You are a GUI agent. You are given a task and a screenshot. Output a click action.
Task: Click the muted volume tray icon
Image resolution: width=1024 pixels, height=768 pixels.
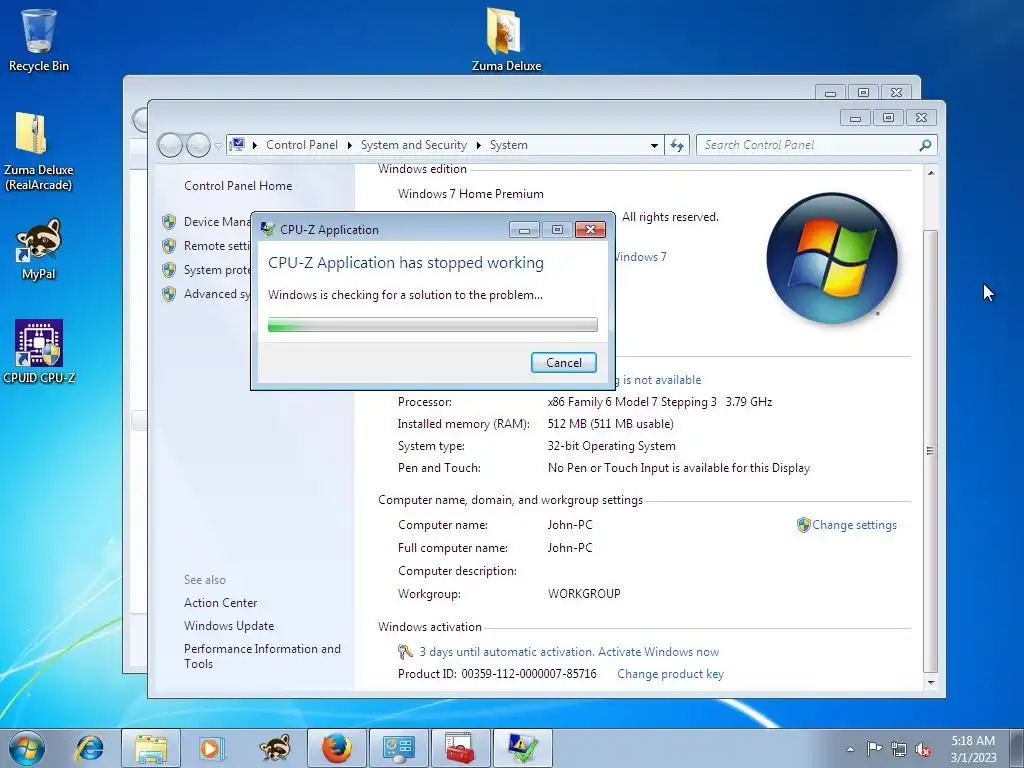coord(923,749)
